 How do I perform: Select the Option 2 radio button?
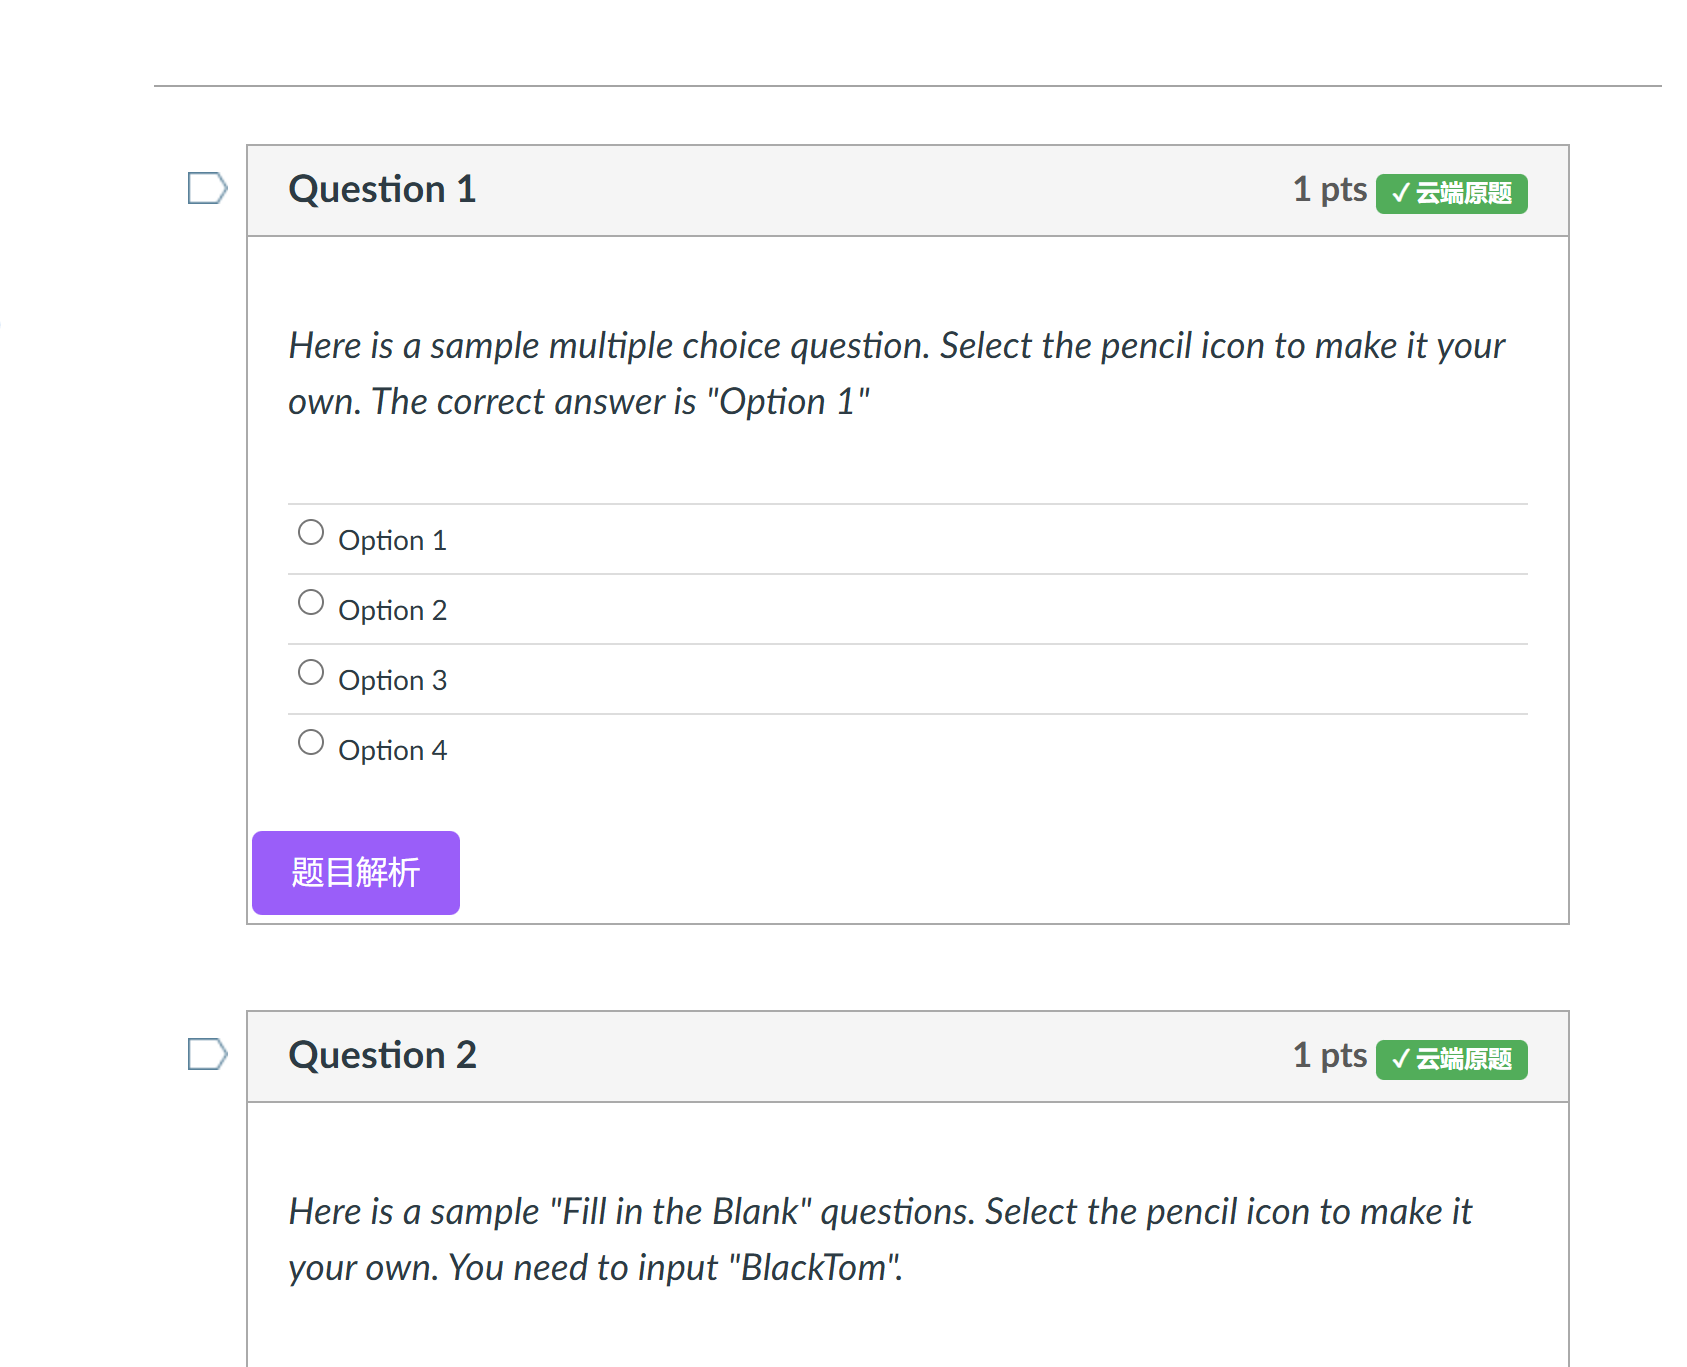(x=311, y=602)
